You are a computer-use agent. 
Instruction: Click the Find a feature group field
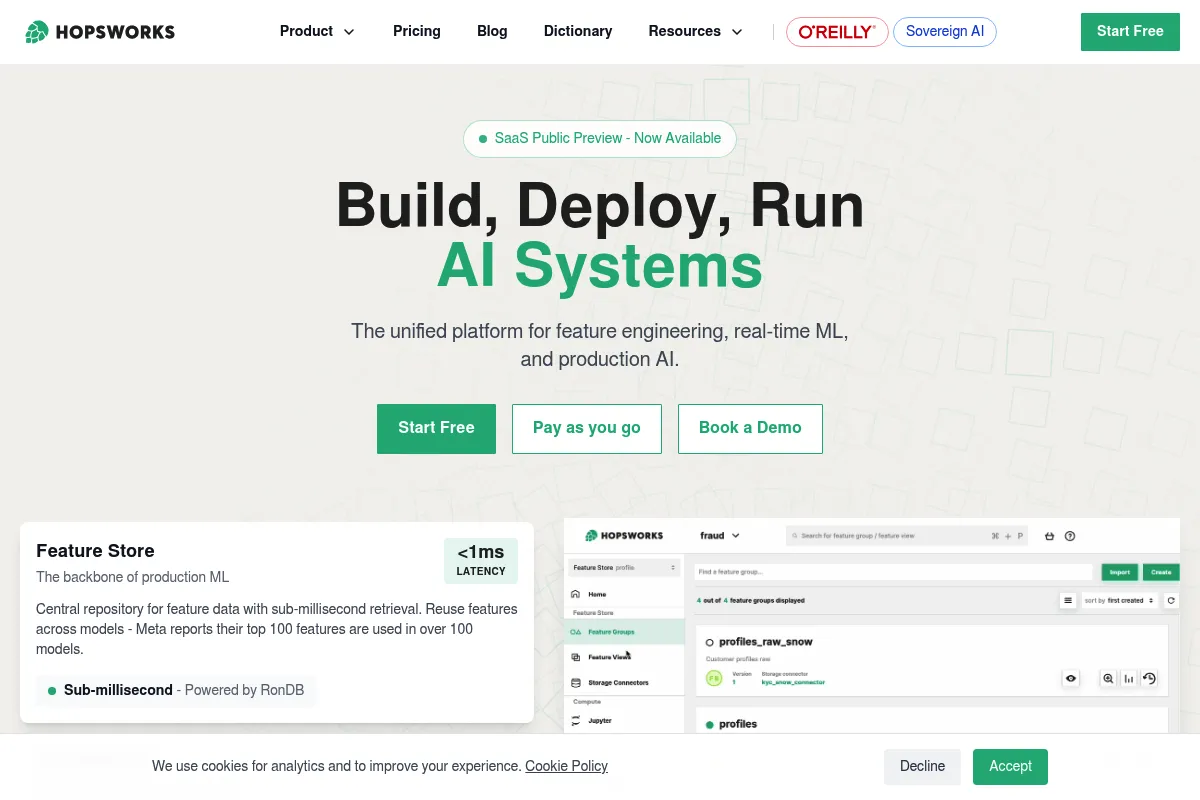tap(894, 572)
